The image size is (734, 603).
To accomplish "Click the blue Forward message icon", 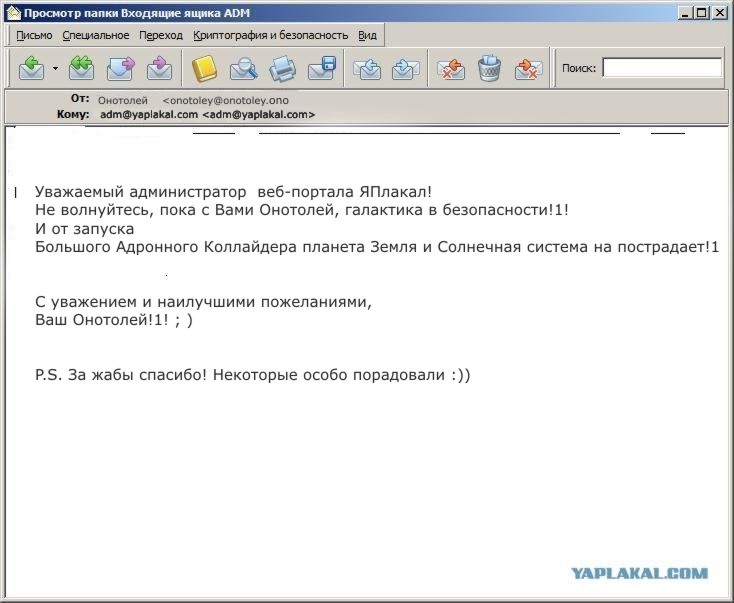I will pyautogui.click(x=121, y=68).
